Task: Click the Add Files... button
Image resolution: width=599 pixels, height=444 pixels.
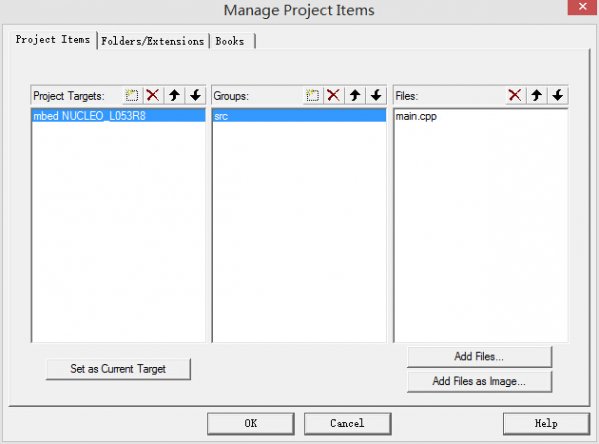Action: pyautogui.click(x=479, y=356)
